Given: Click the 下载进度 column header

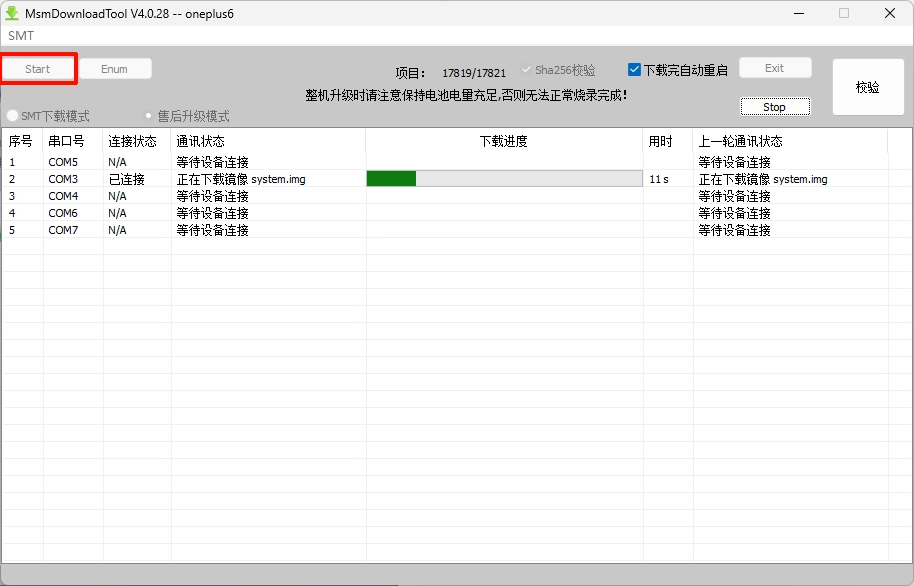Looking at the screenshot, I should click(x=503, y=142).
